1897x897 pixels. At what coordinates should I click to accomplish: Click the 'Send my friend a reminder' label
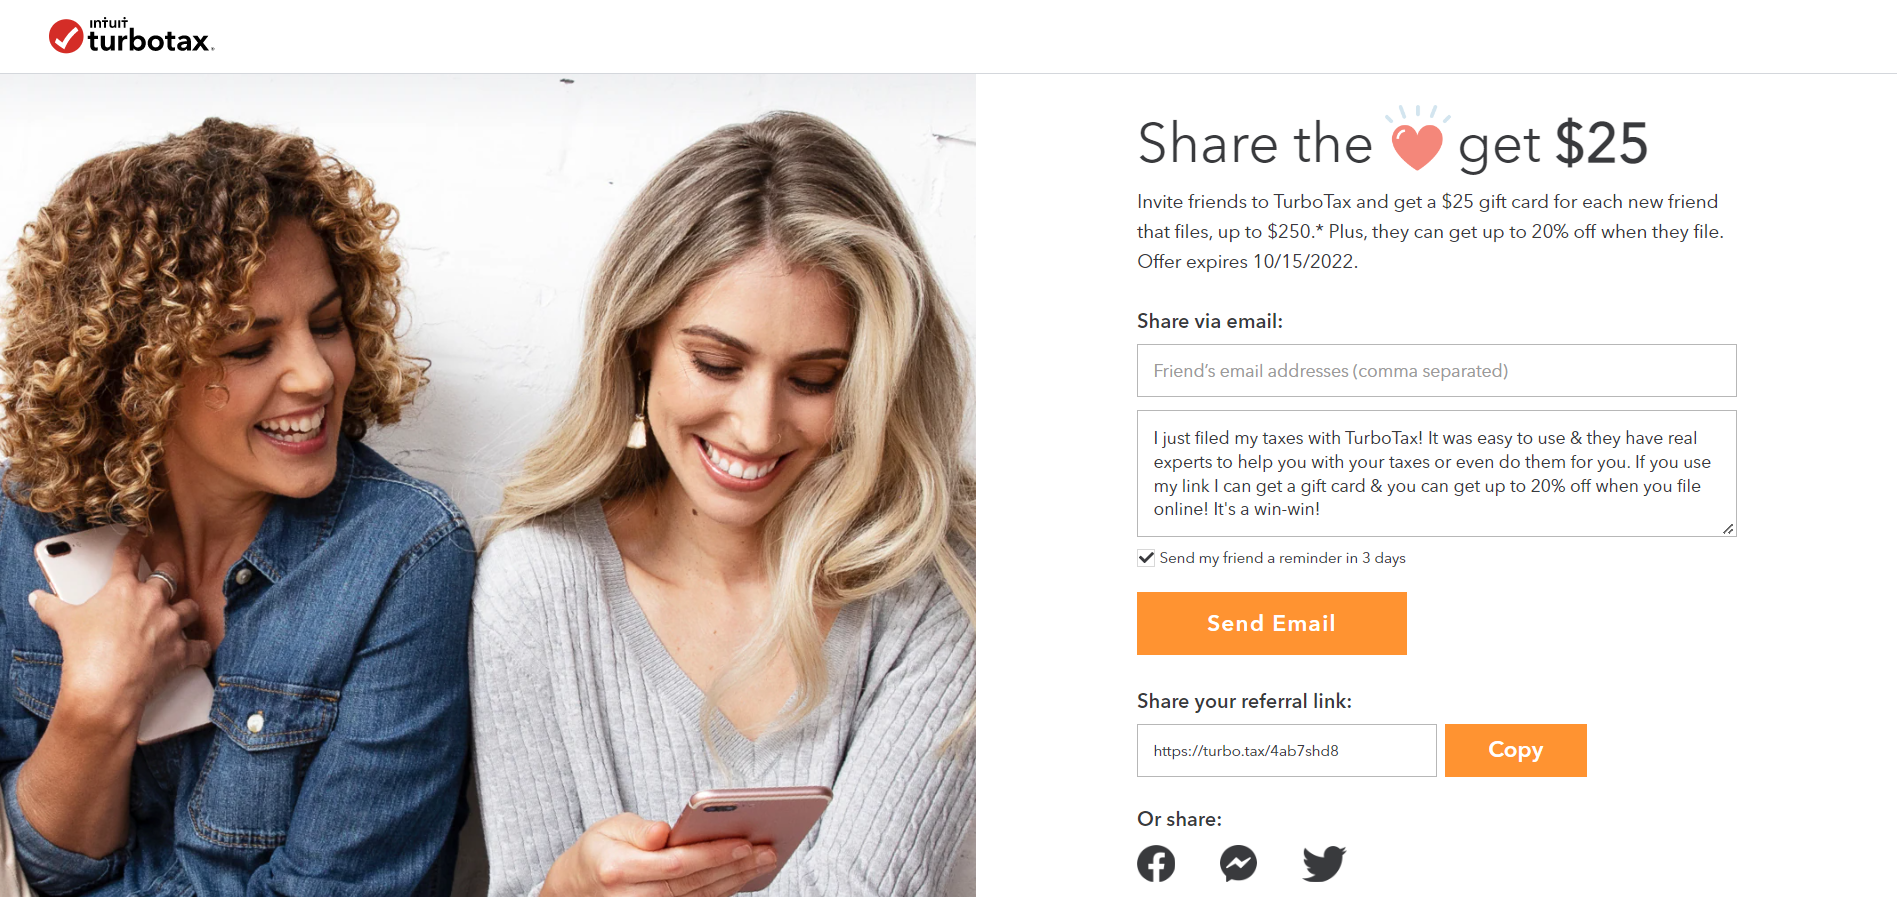tap(1282, 558)
